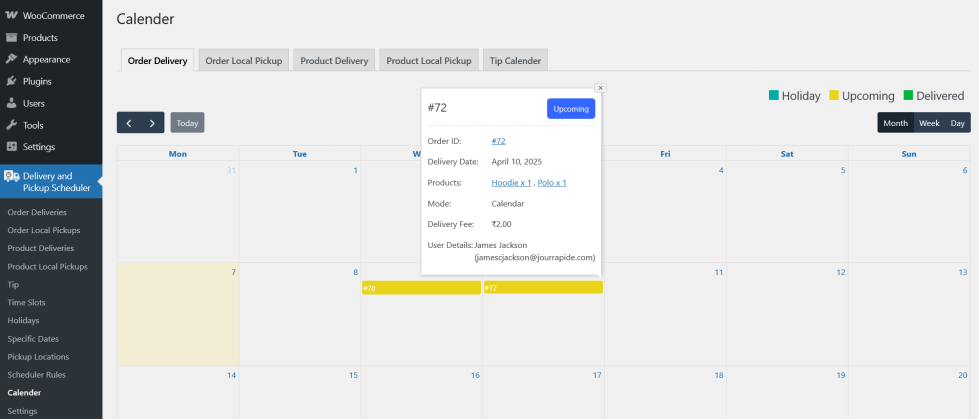Open Products via its sidebar icon
Screen dimensions: 979x419
click(11, 38)
